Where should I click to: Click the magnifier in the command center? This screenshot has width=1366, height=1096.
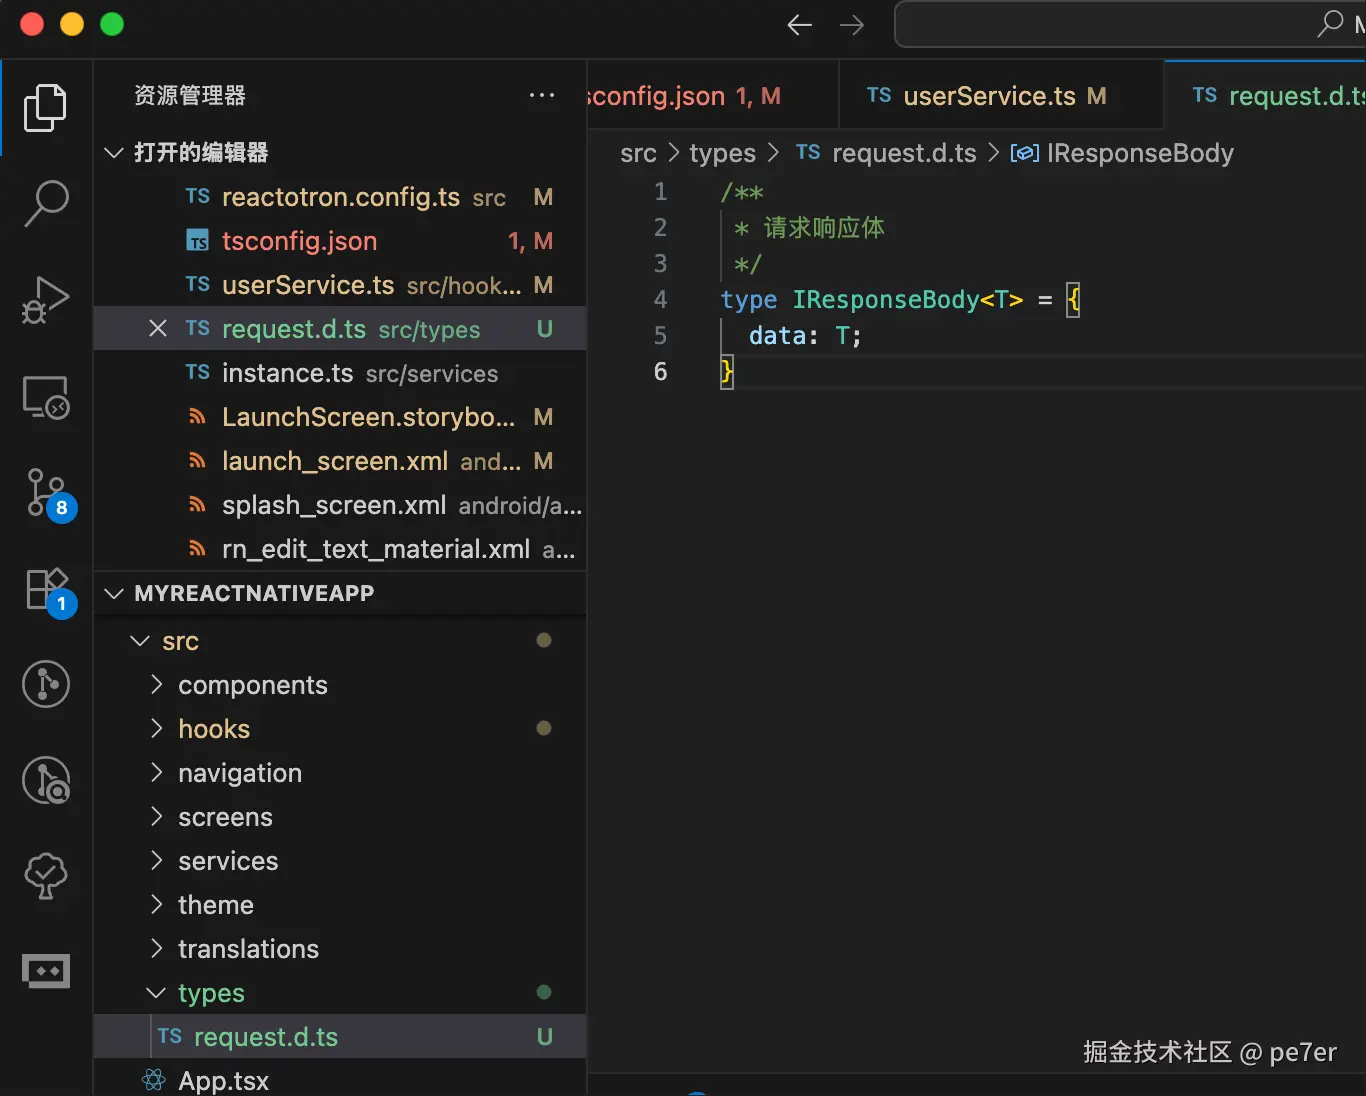click(1330, 23)
